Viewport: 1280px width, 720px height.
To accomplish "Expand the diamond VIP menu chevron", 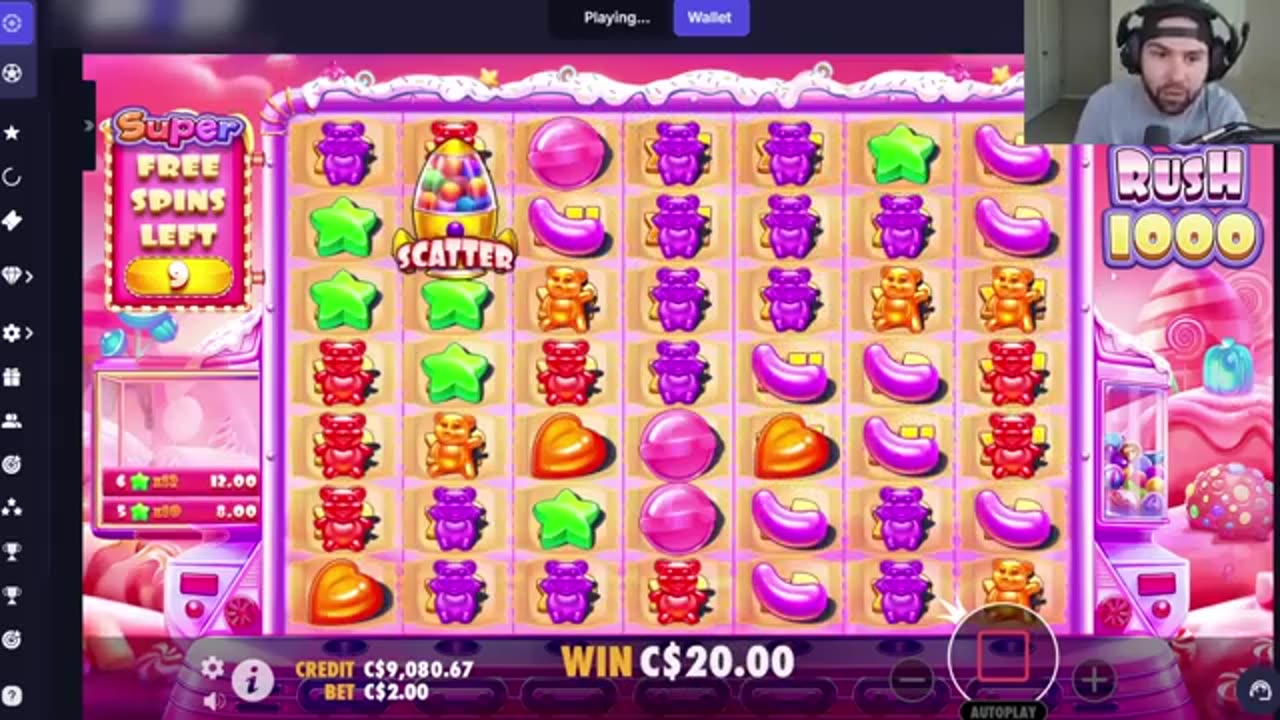I will point(29,276).
